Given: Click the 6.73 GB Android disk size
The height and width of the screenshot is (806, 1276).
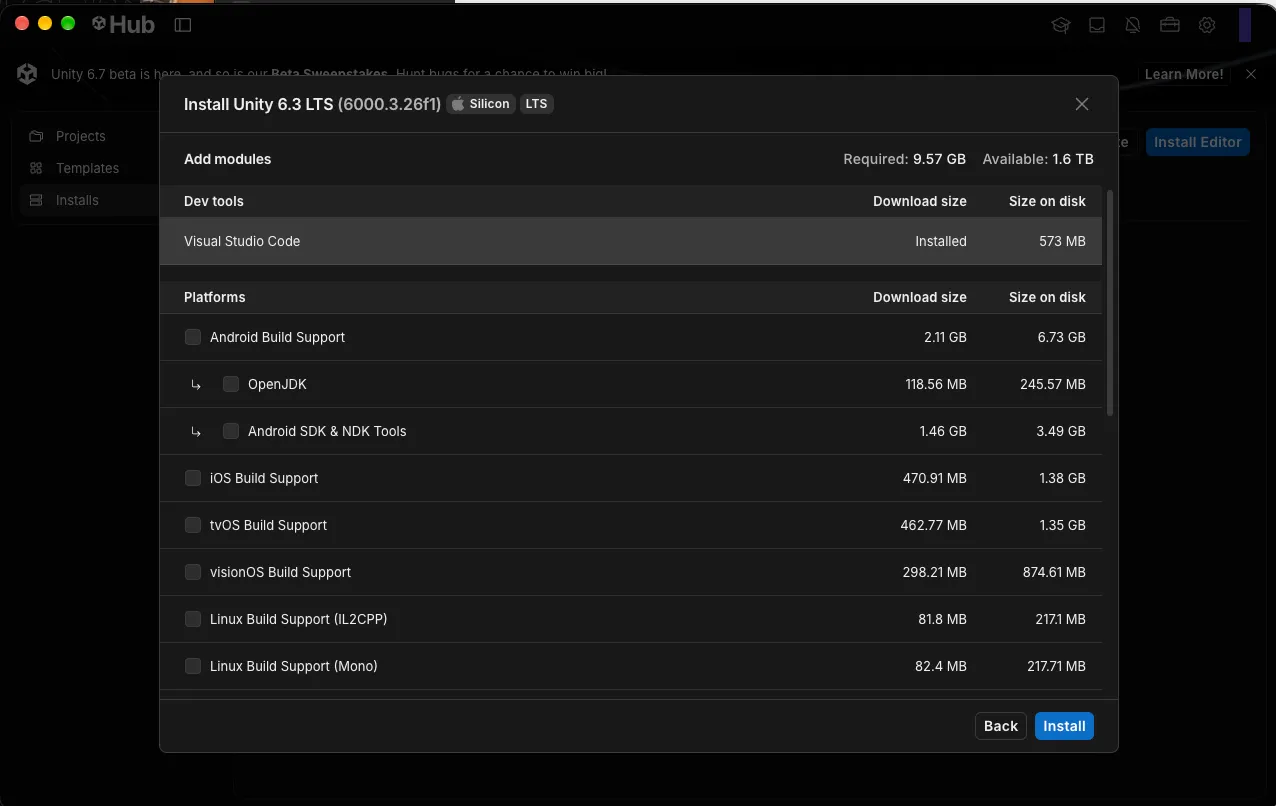Looking at the screenshot, I should (1062, 337).
